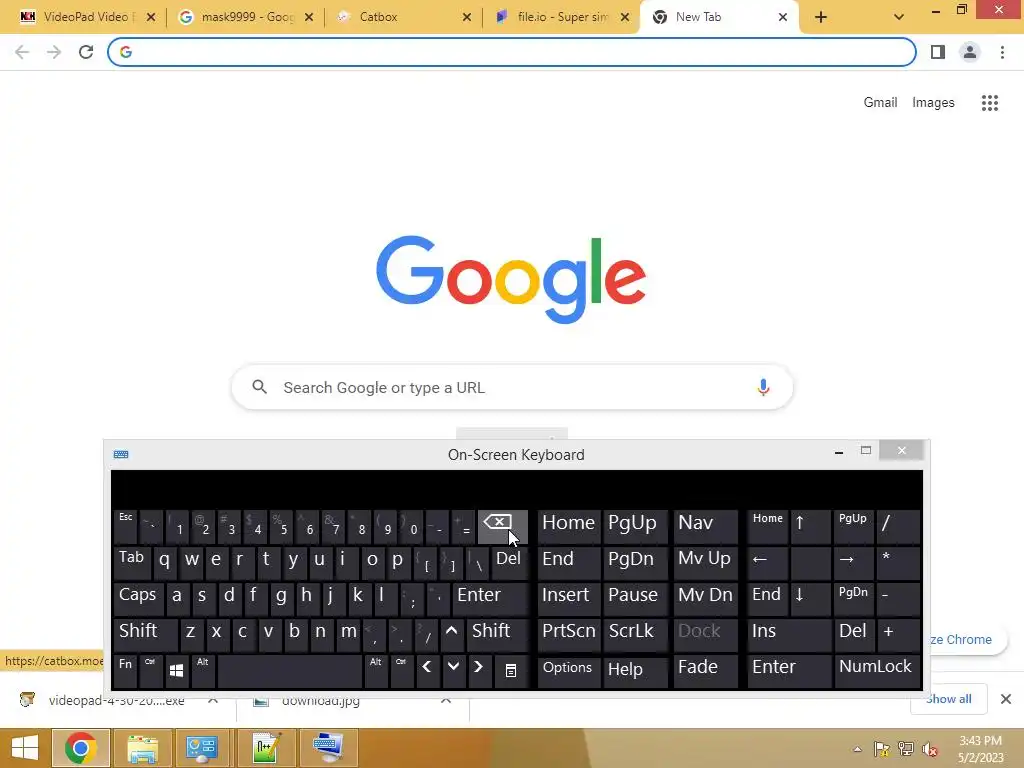The height and width of the screenshot is (768, 1024).
Task: Toggle the NumLock key
Action: point(875,671)
